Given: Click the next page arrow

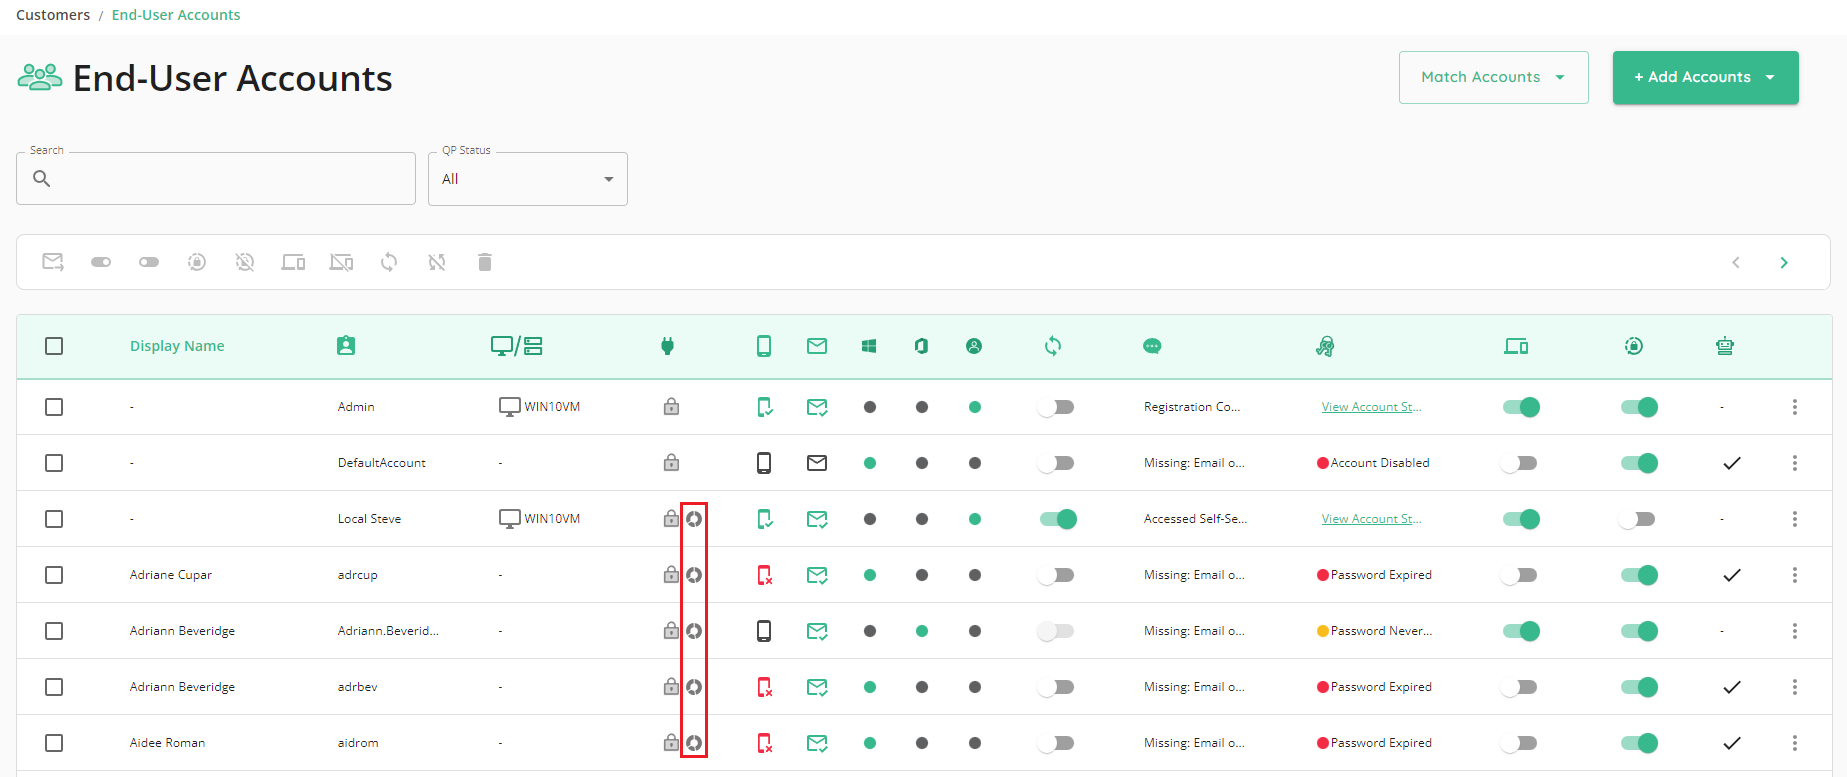Looking at the screenshot, I should click(x=1784, y=262).
